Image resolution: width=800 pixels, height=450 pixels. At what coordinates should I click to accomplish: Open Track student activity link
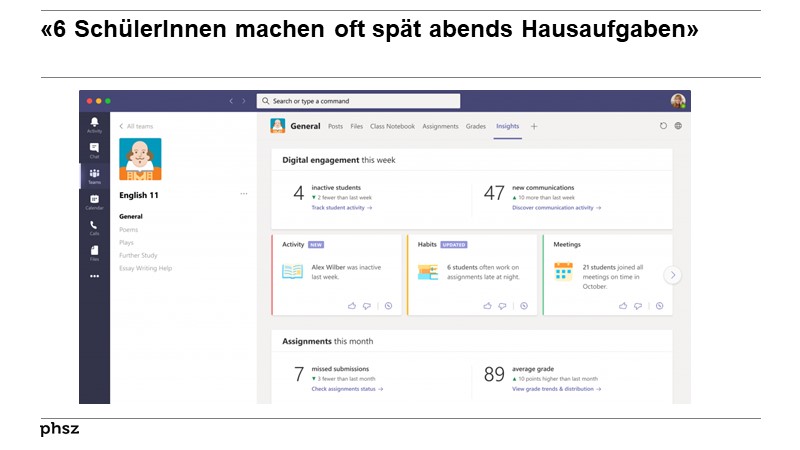coord(342,208)
